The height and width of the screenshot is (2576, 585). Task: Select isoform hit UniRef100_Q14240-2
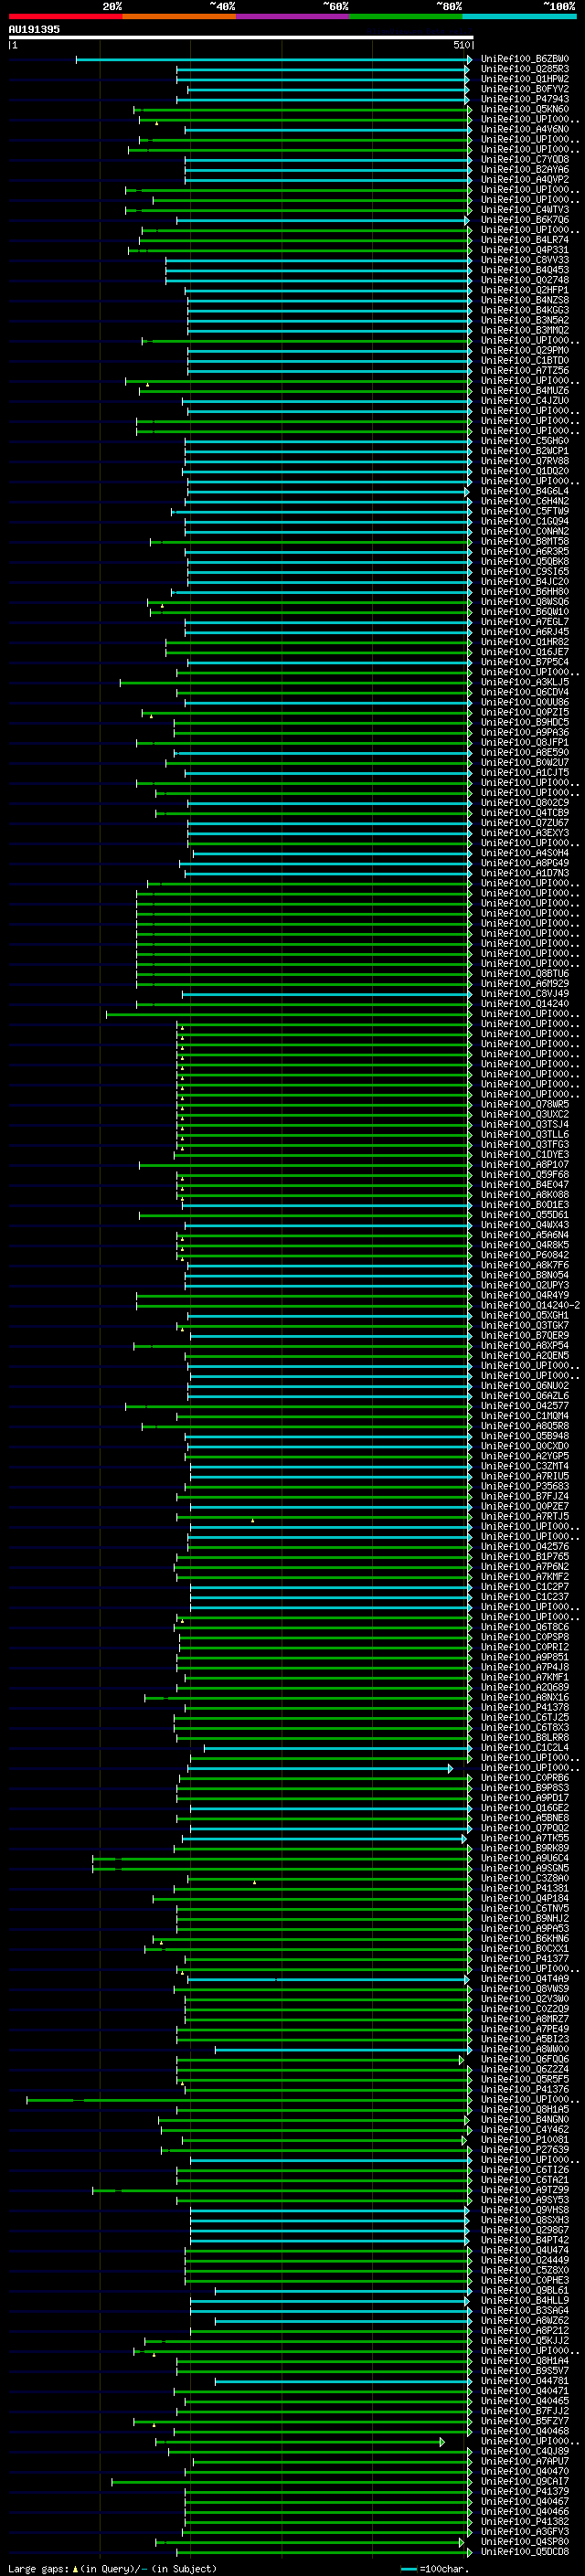(530, 1305)
